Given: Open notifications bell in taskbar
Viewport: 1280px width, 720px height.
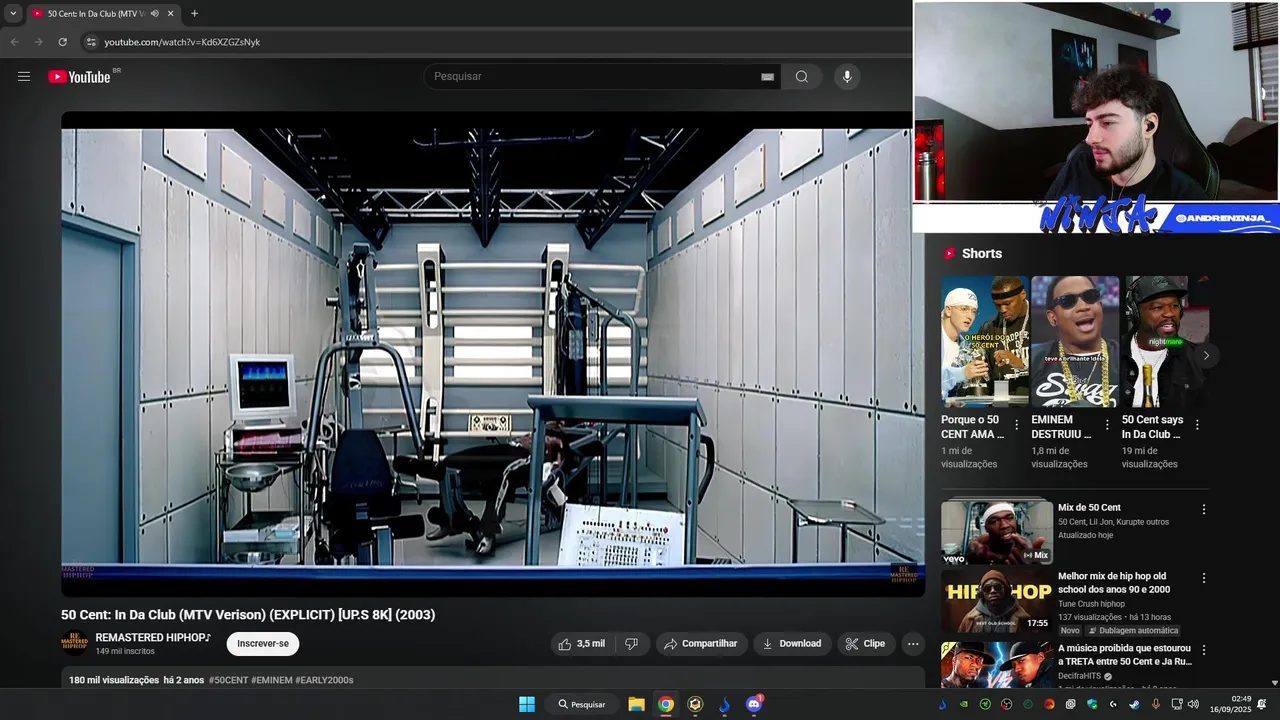Looking at the screenshot, I should [1262, 704].
